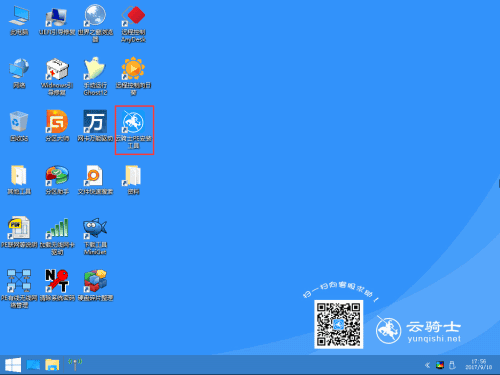The width and height of the screenshot is (500, 375).
Task: Click the wireless antenna icon in taskbar
Action: point(75,364)
